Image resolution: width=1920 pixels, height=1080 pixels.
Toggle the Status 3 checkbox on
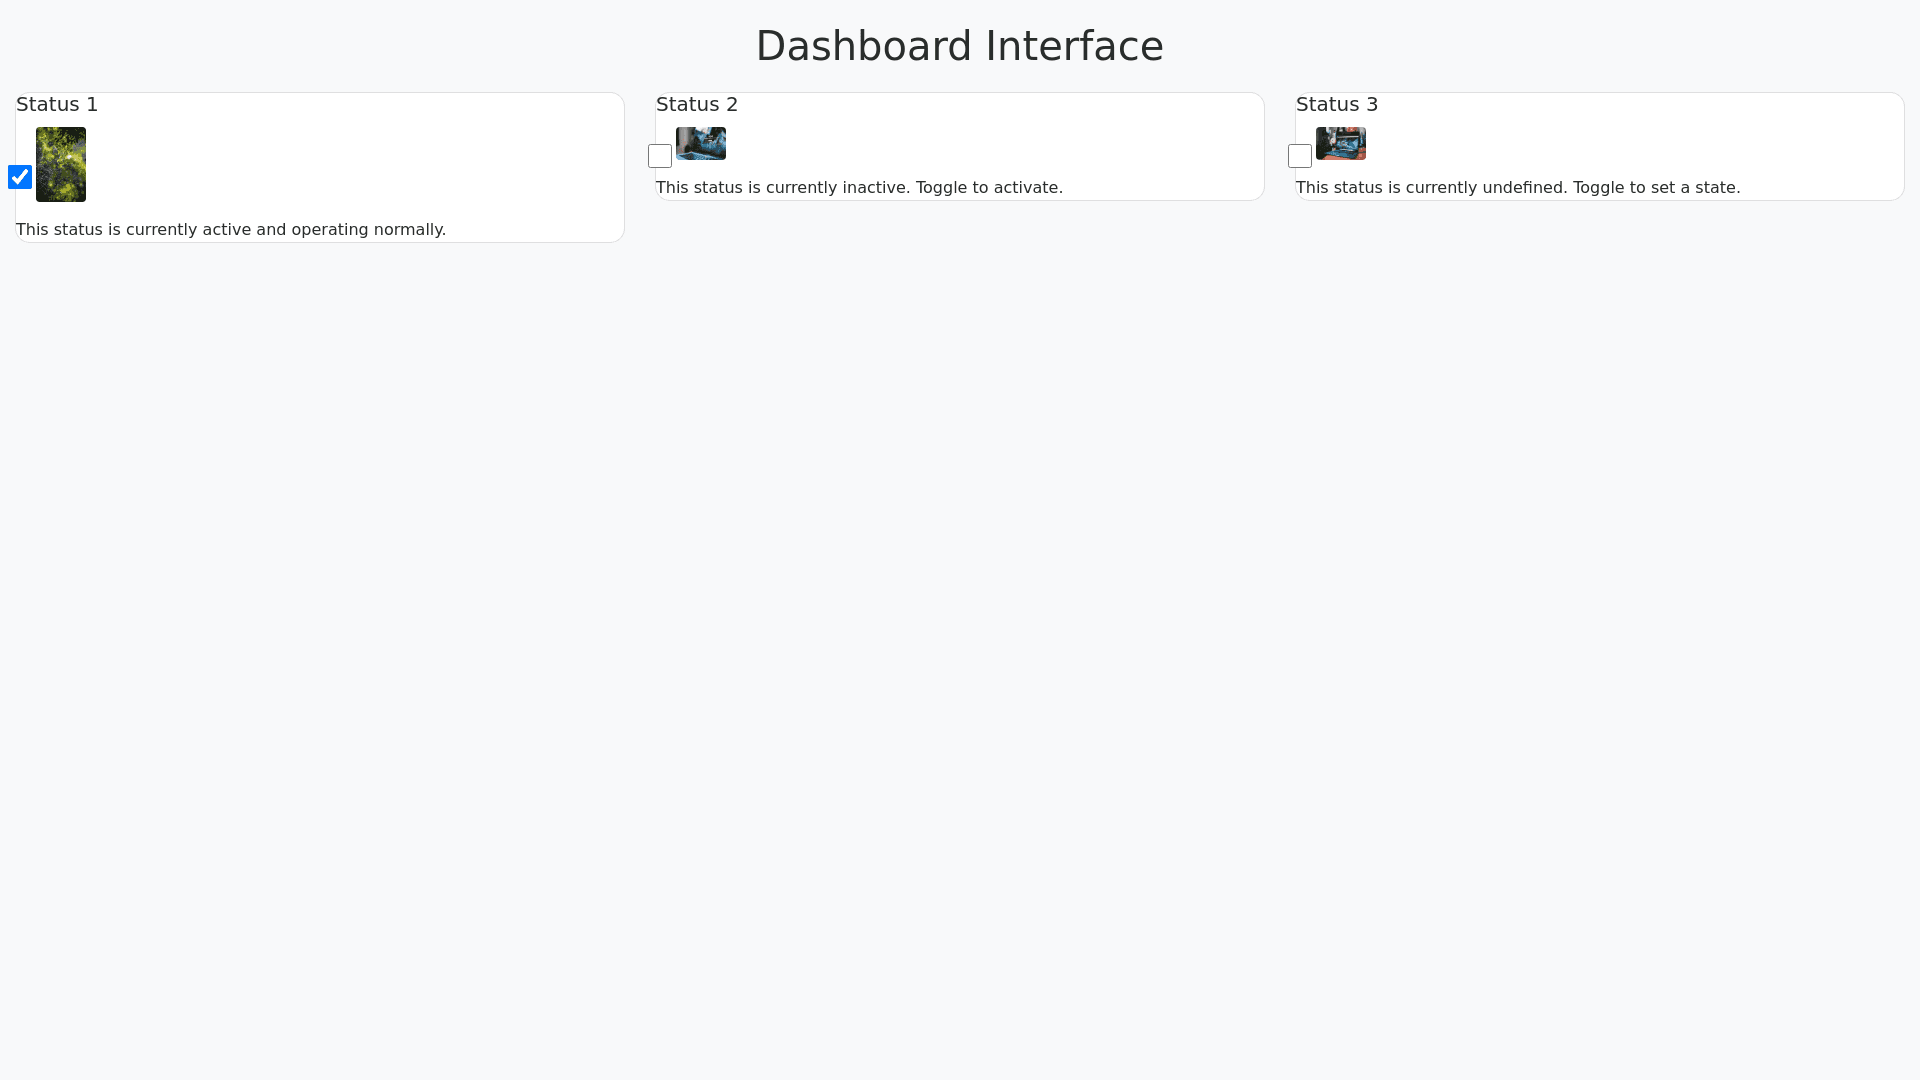pos(1300,156)
